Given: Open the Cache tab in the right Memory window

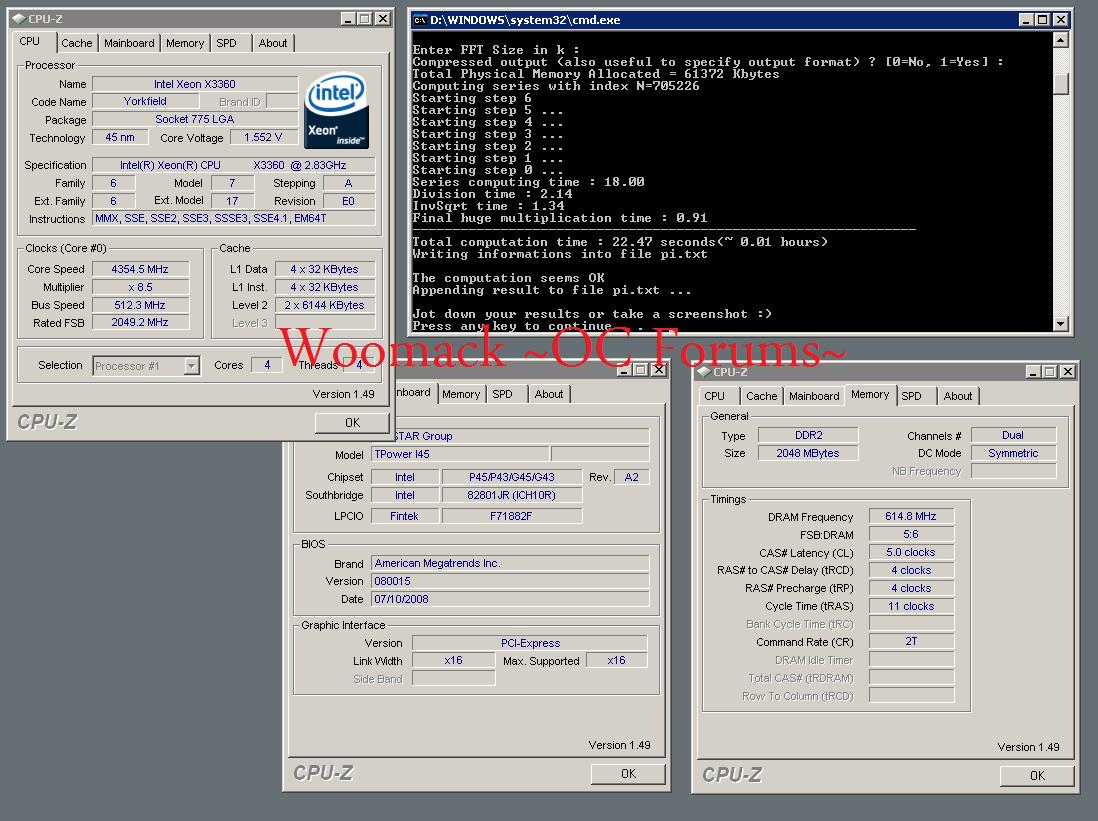Looking at the screenshot, I should [761, 396].
